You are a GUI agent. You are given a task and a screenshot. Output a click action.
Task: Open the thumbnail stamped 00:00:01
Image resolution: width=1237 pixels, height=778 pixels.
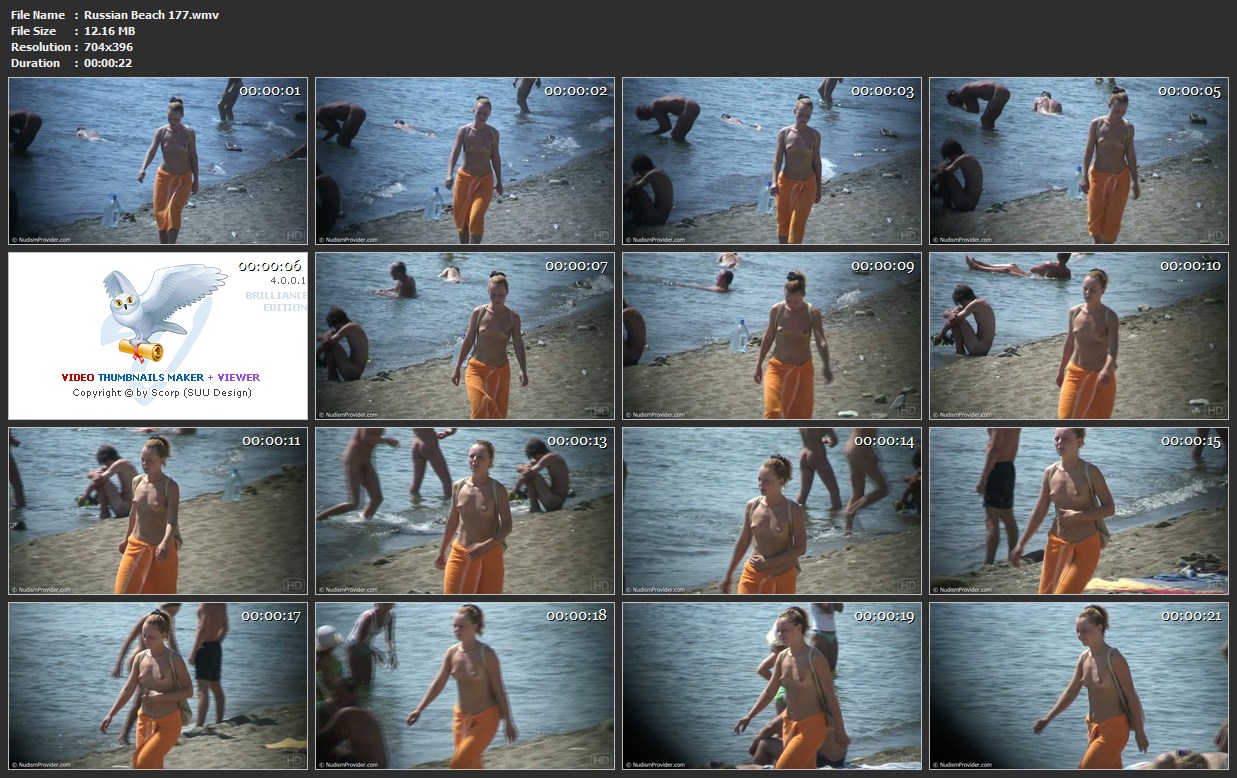pos(158,161)
